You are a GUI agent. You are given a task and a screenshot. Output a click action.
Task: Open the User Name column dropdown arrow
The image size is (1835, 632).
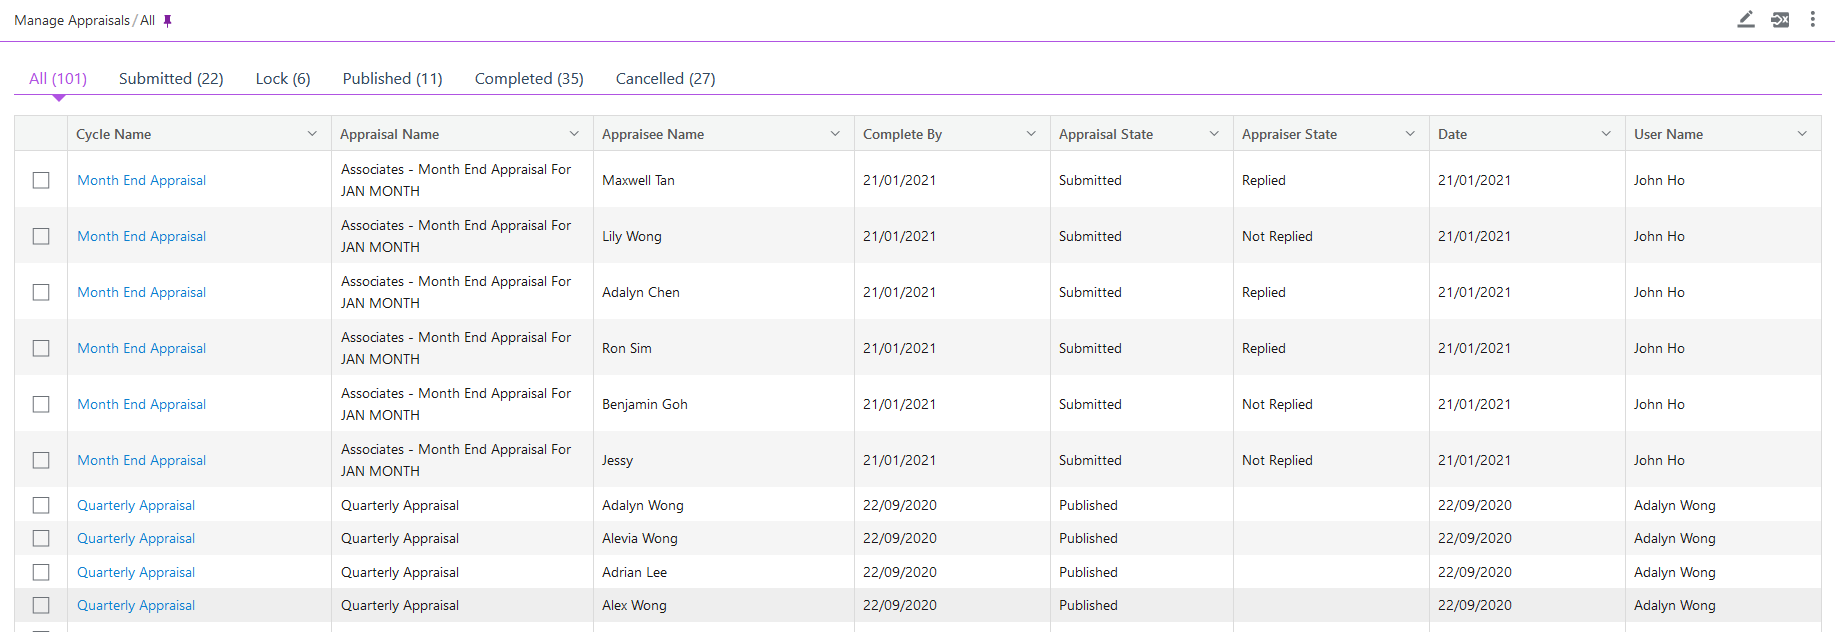(x=1802, y=134)
